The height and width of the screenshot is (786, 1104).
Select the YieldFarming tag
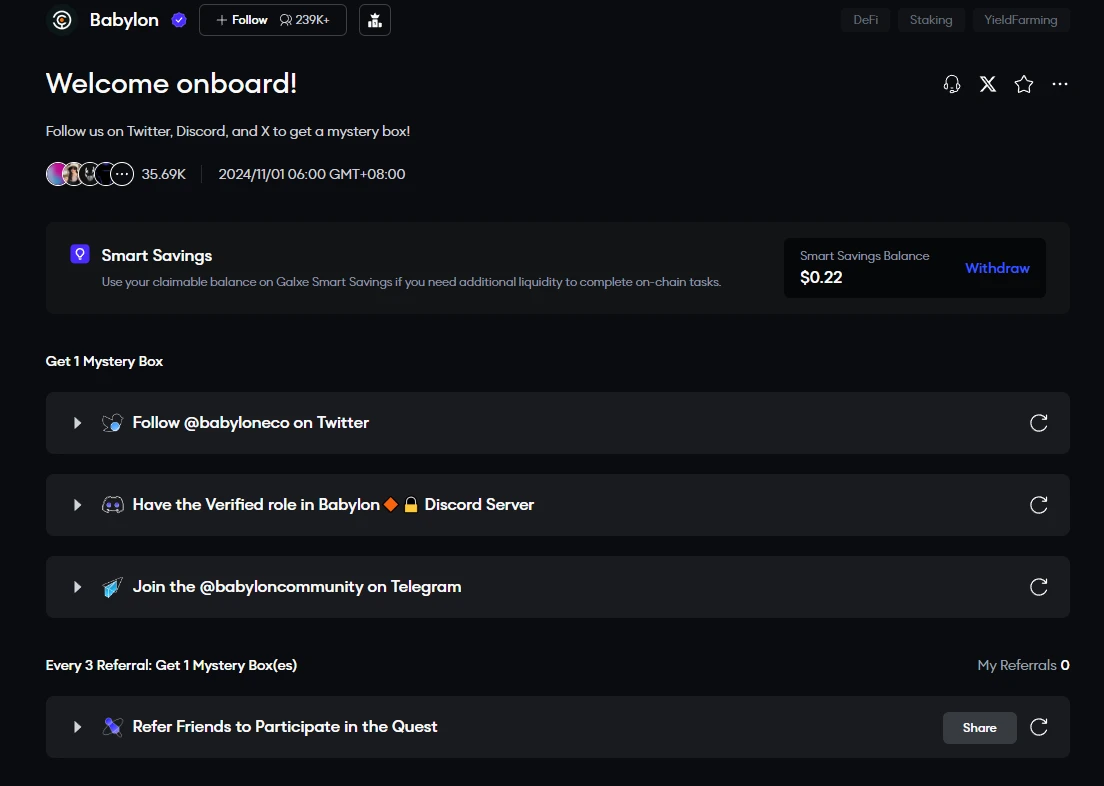(x=1020, y=20)
